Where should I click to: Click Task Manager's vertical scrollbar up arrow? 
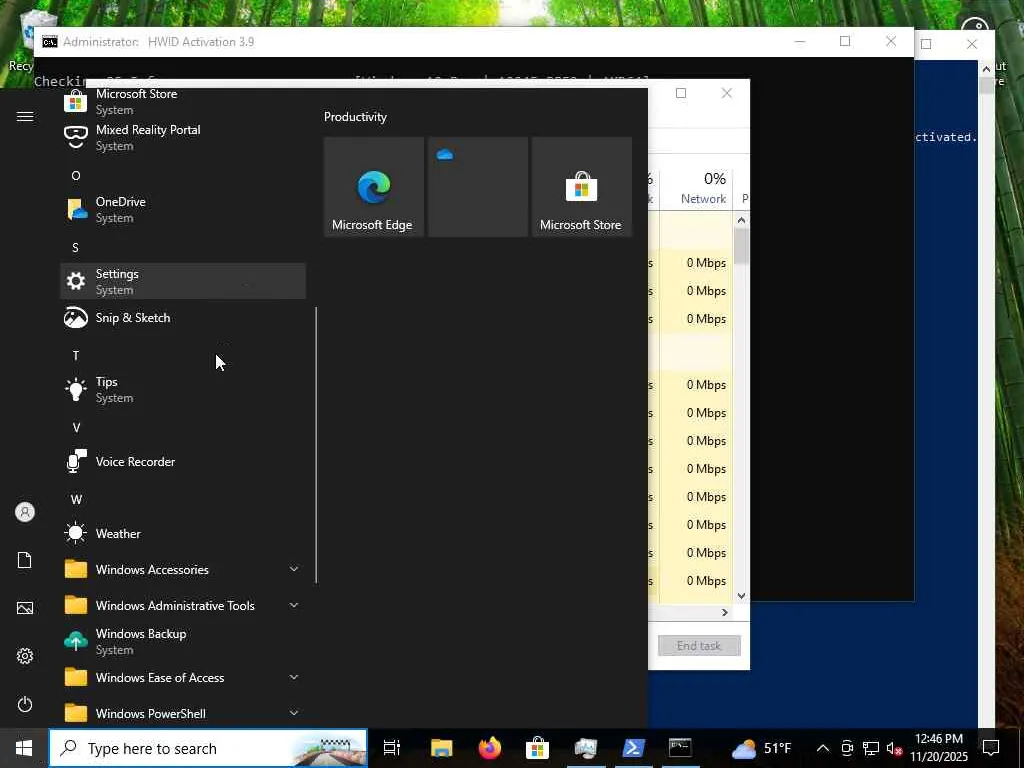pos(741,220)
